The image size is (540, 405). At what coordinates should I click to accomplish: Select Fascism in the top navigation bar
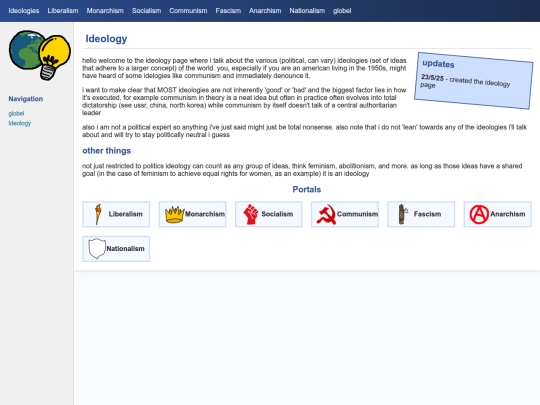[x=228, y=11]
